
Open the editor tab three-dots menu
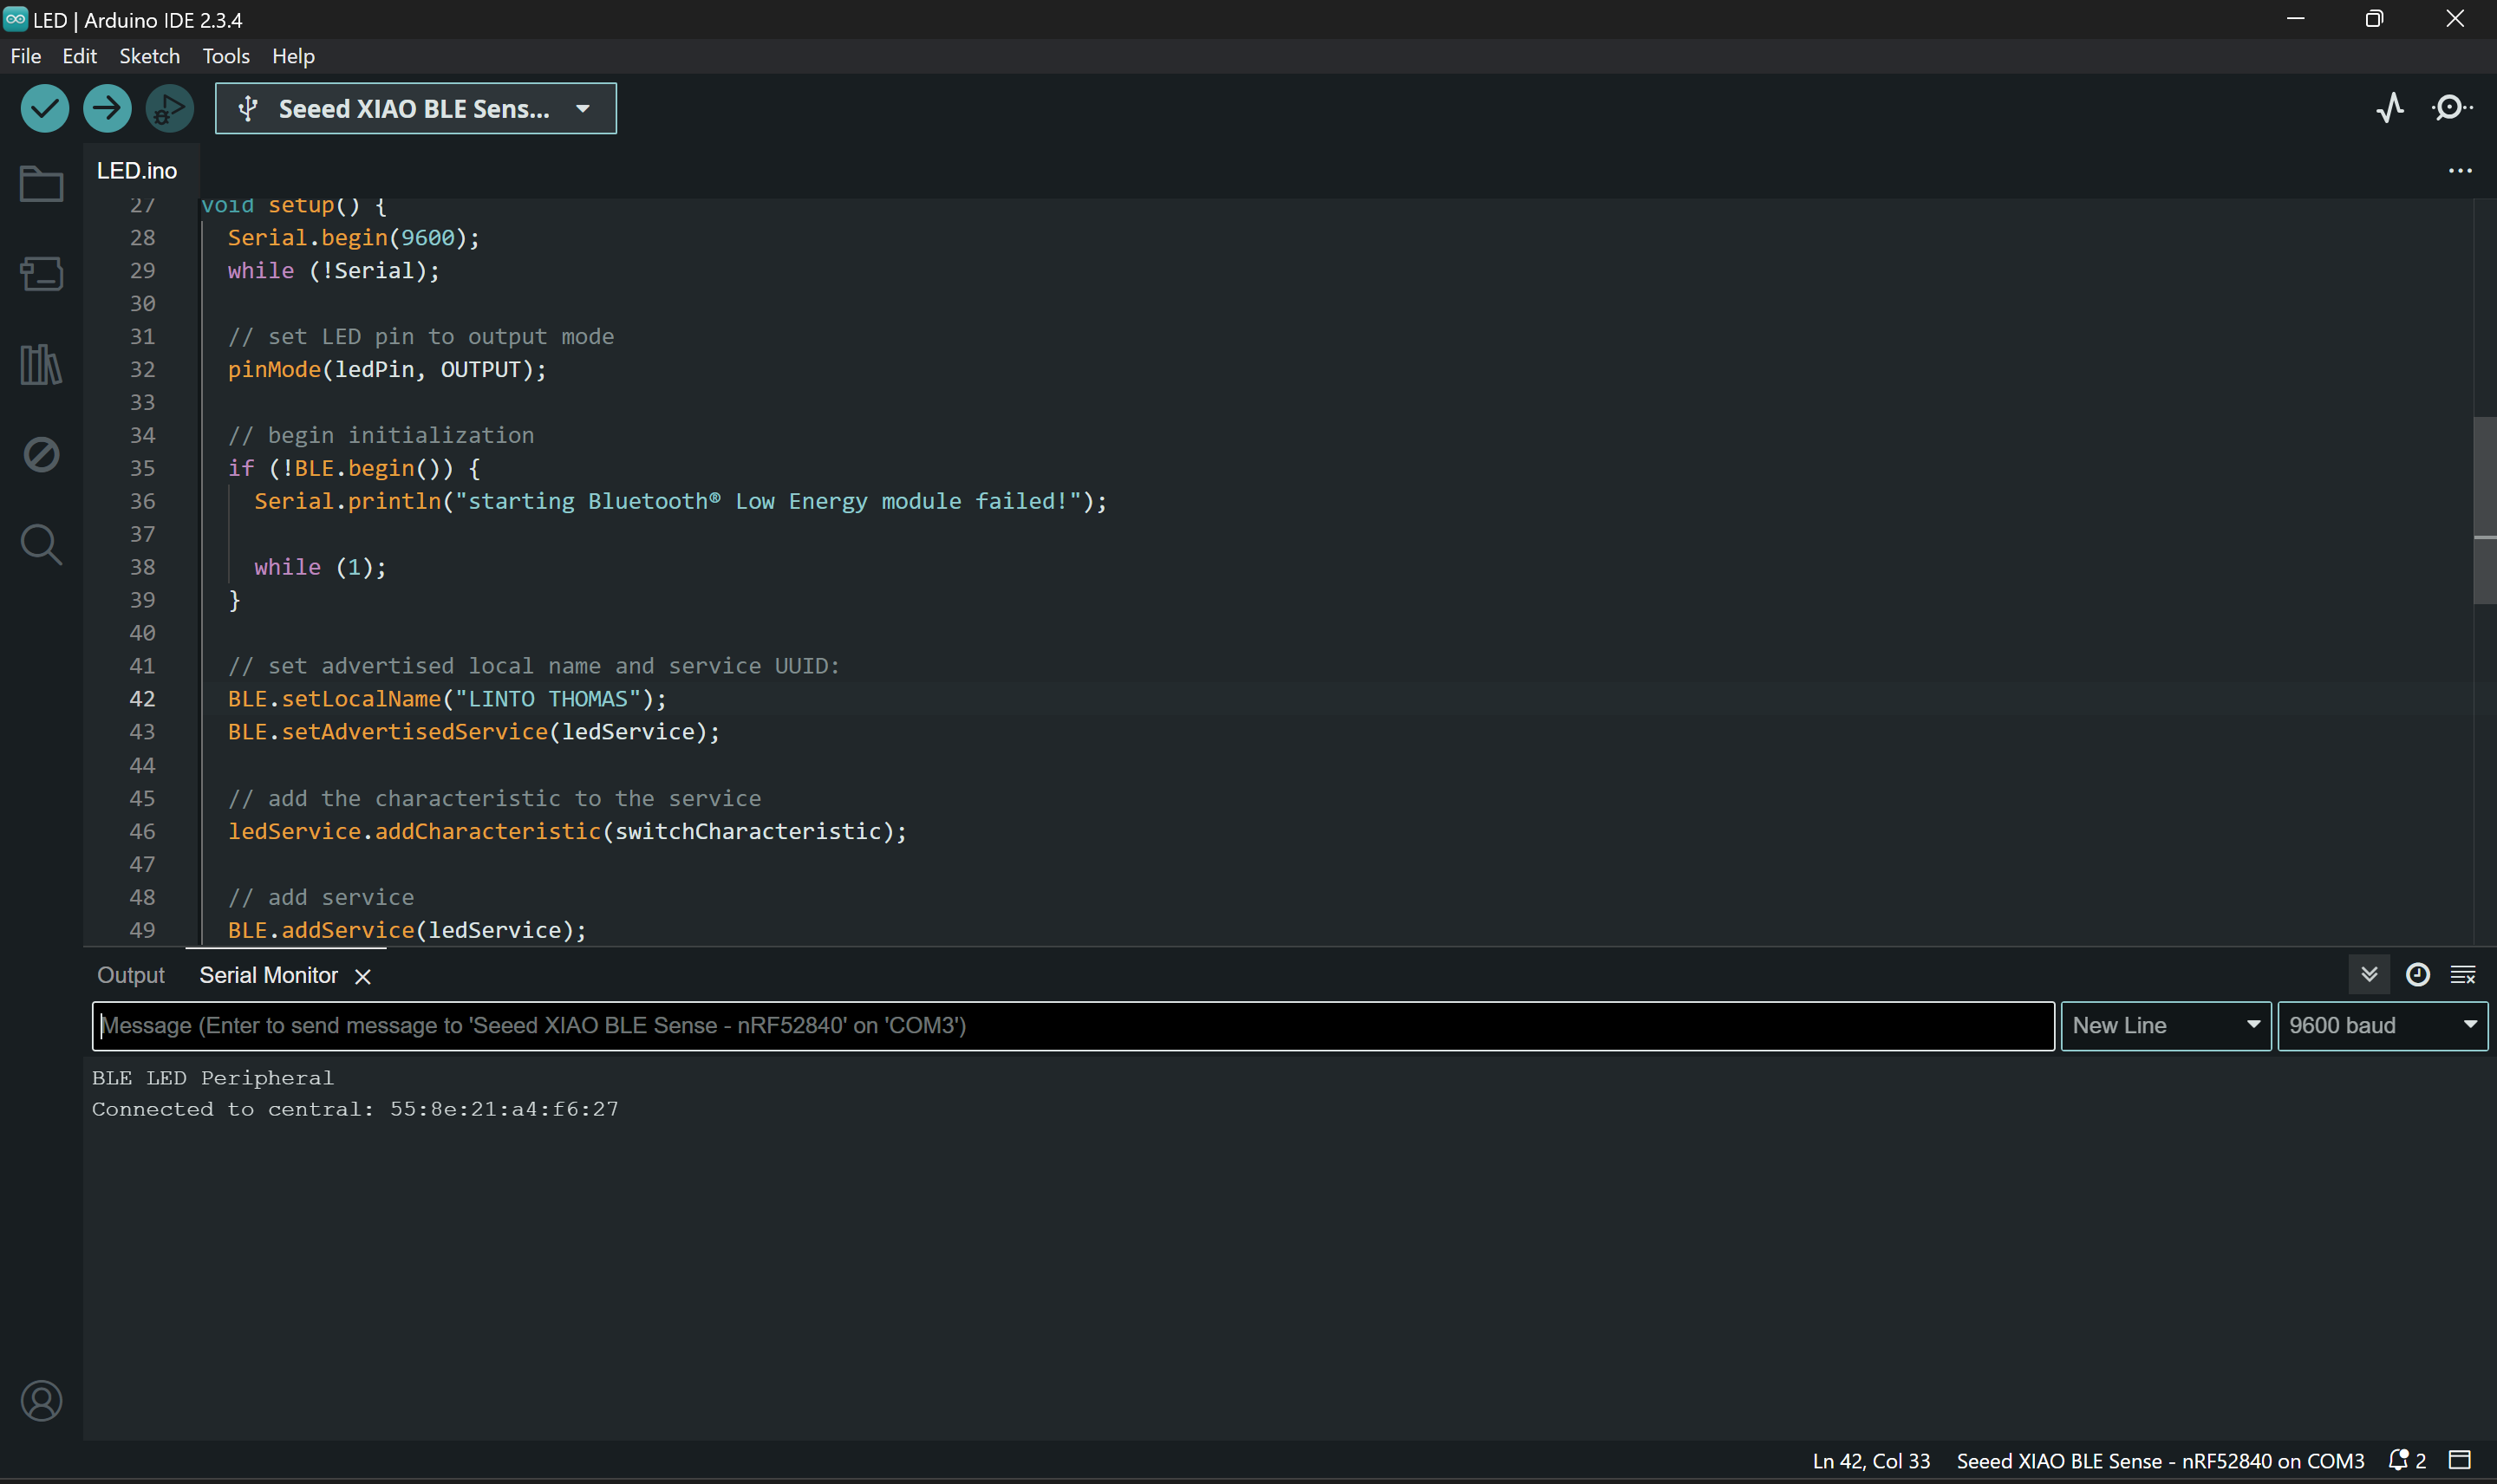pos(2459,171)
